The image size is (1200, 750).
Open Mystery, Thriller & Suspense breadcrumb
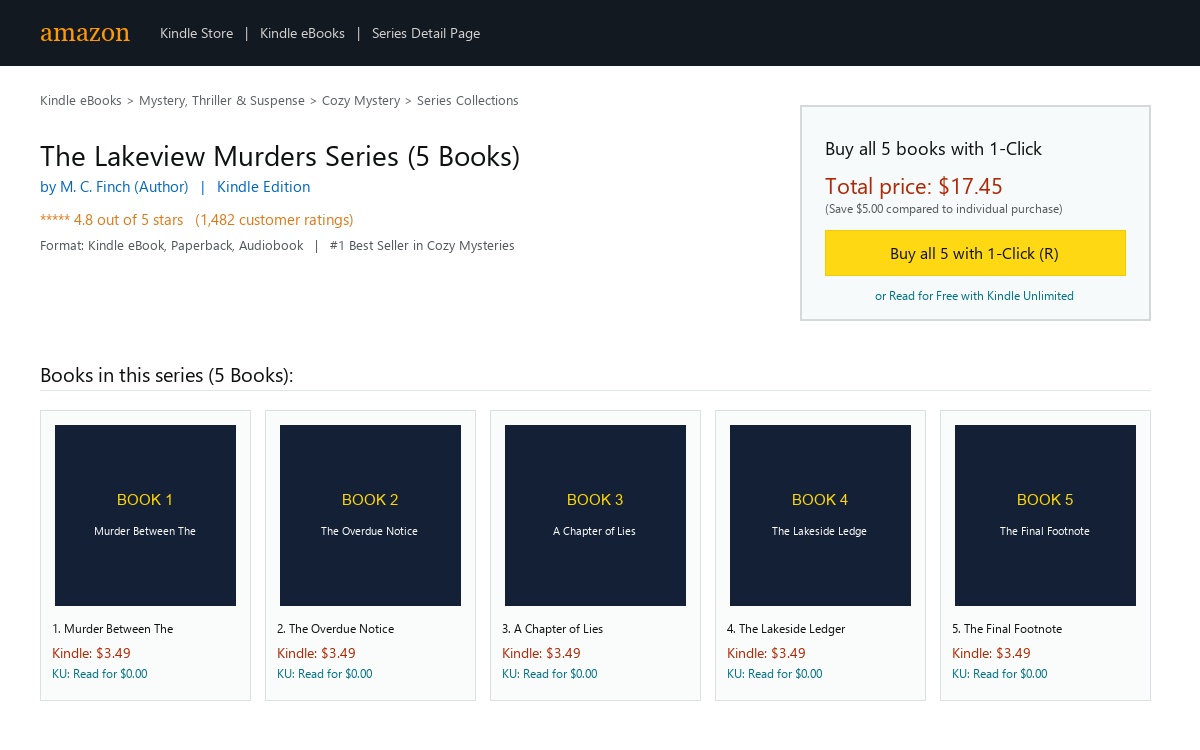[x=222, y=101]
